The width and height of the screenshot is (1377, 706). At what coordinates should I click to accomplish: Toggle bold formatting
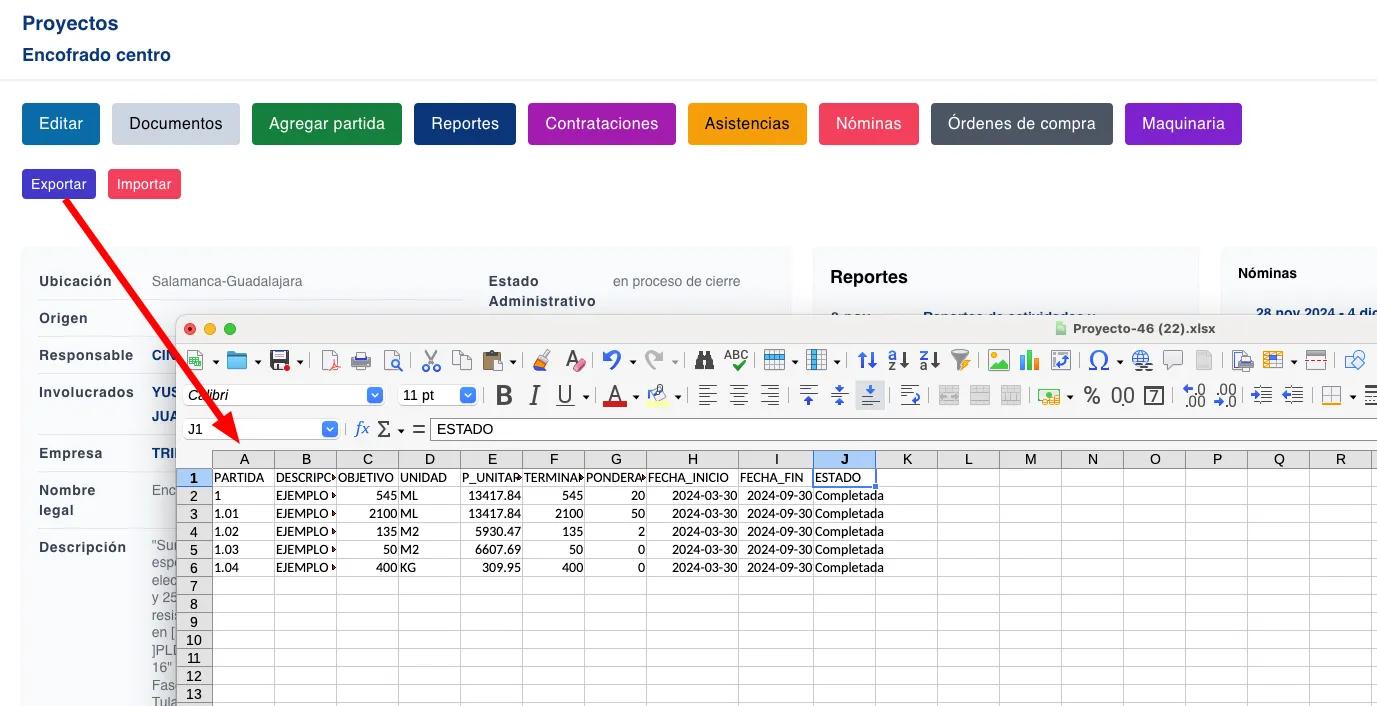[x=504, y=396]
